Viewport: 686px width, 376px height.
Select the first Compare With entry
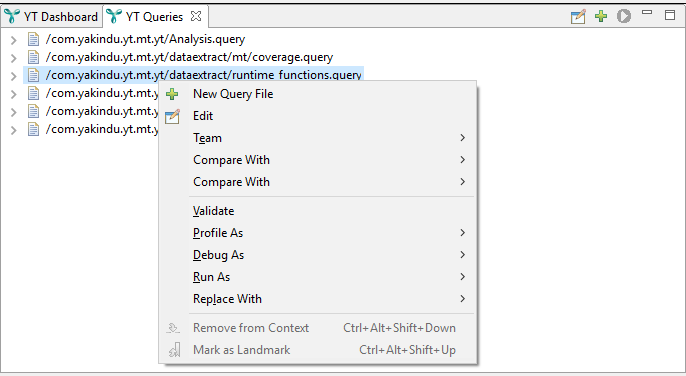click(318, 160)
